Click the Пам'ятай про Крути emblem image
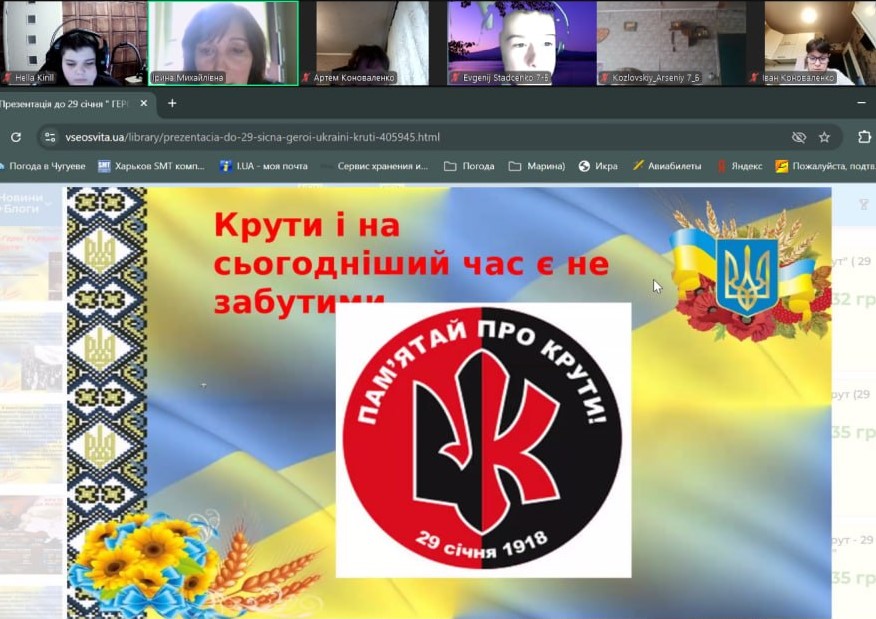The width and height of the screenshot is (876, 619). [483, 440]
